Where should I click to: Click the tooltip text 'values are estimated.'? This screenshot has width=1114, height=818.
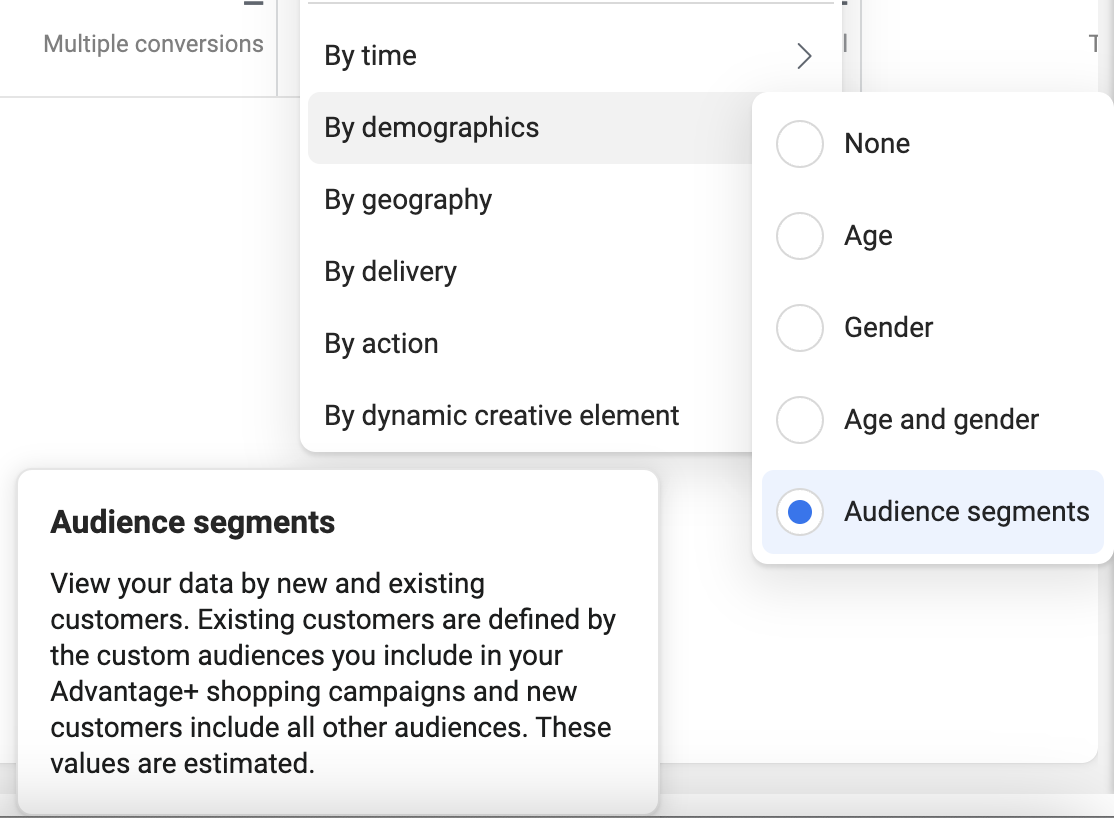click(182, 763)
